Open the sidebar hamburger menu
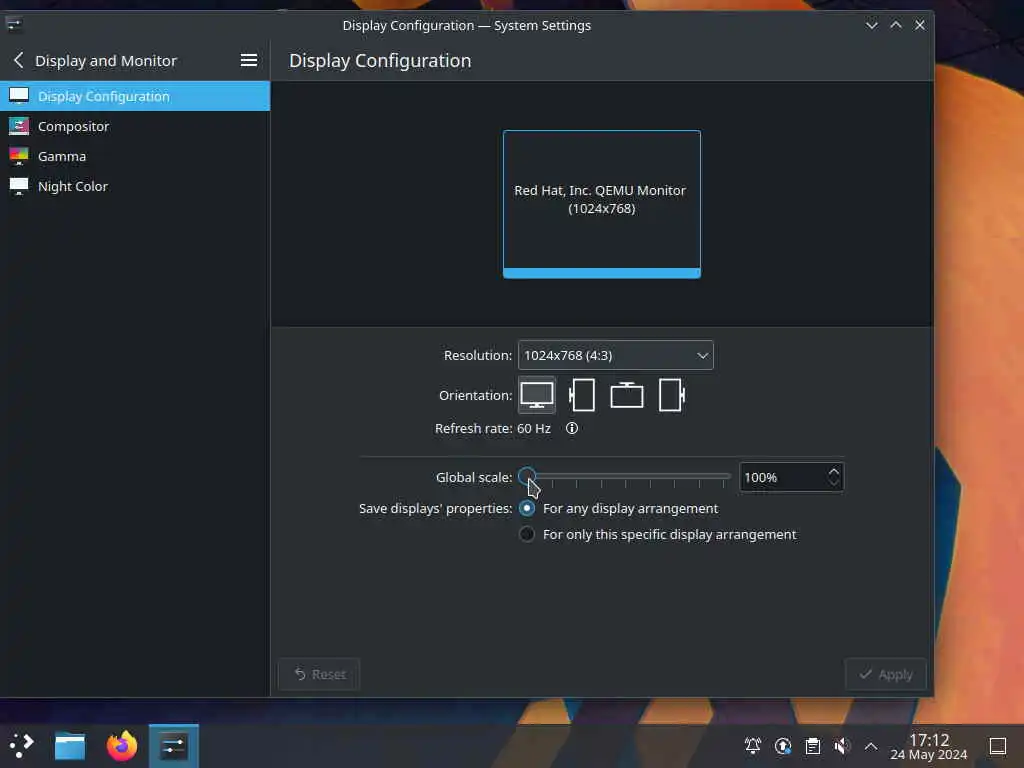The height and width of the screenshot is (768, 1024). (248, 60)
